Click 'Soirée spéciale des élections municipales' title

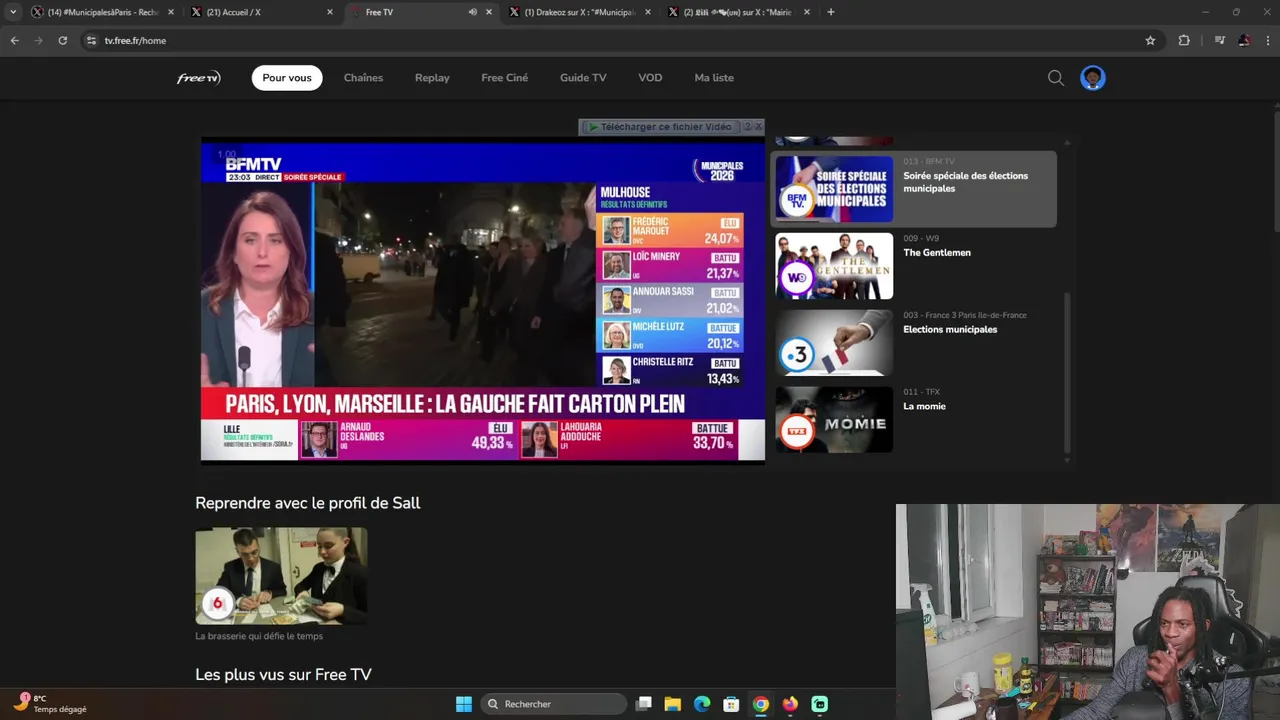tap(965, 182)
